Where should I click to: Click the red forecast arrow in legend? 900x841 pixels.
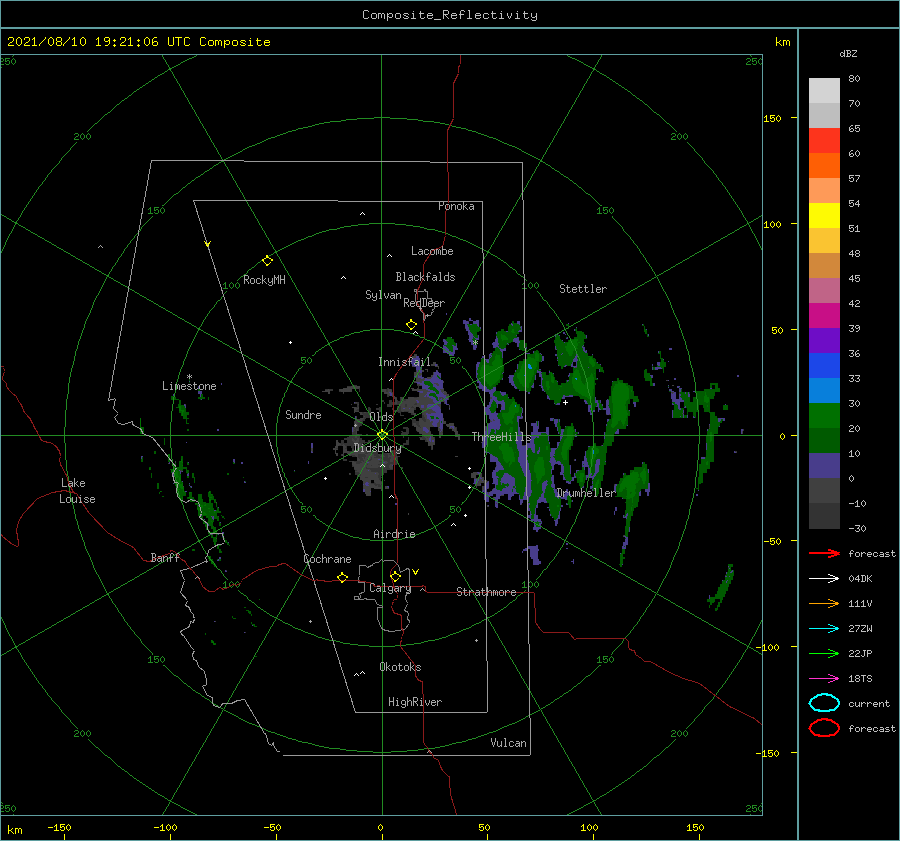pos(824,553)
